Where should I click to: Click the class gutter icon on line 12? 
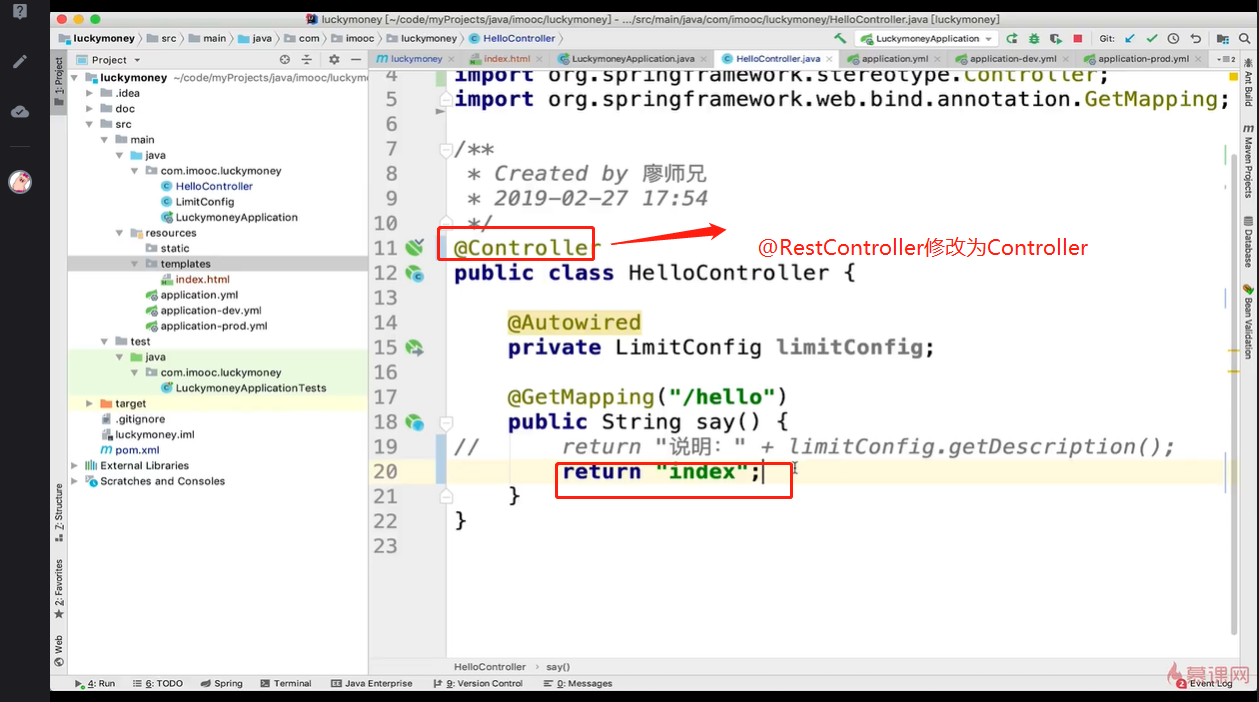[x=414, y=273]
